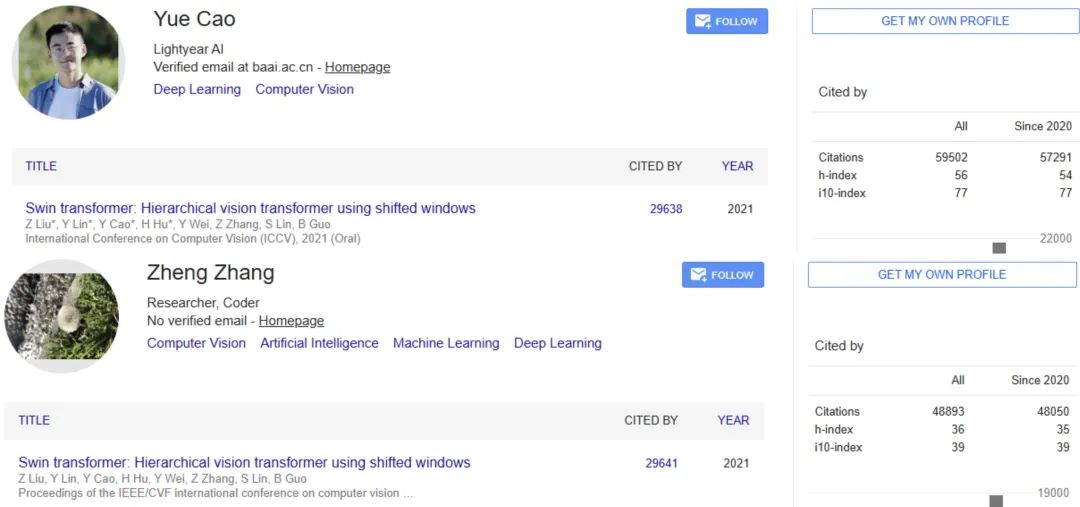Open the 29641 citation count link
This screenshot has width=1080, height=507.
tap(662, 463)
